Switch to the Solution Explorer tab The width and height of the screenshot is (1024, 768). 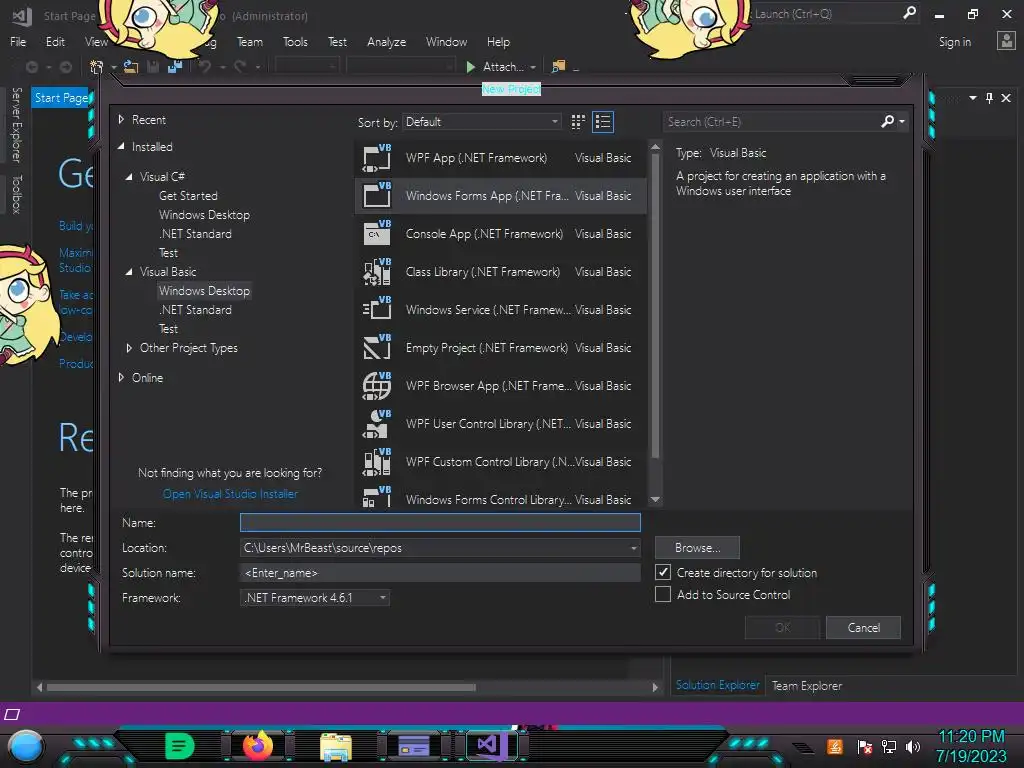718,685
